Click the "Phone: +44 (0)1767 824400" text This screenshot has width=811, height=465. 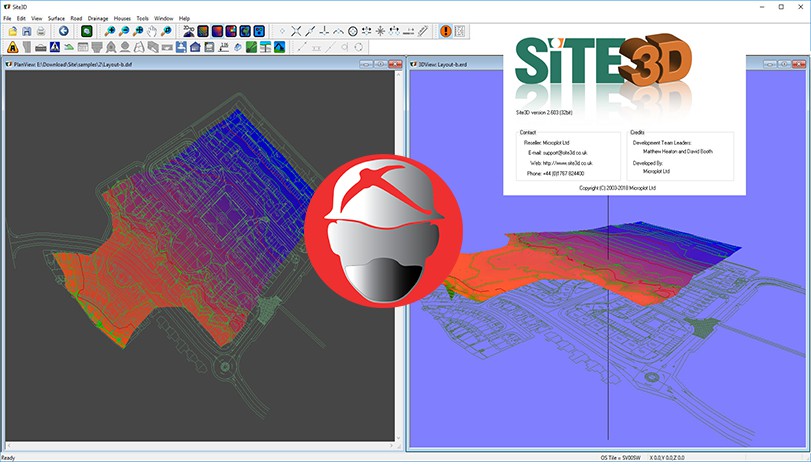555,174
